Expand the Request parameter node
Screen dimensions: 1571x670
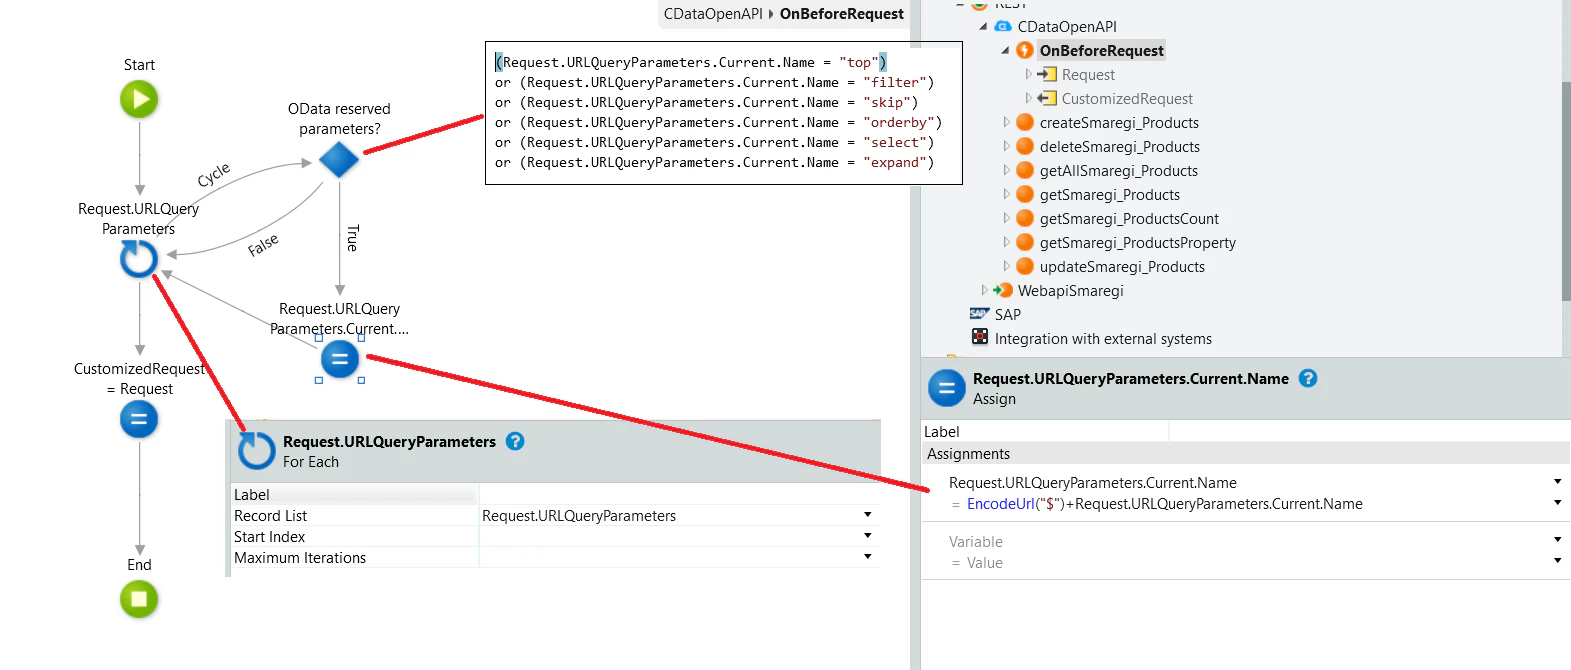(x=1028, y=74)
